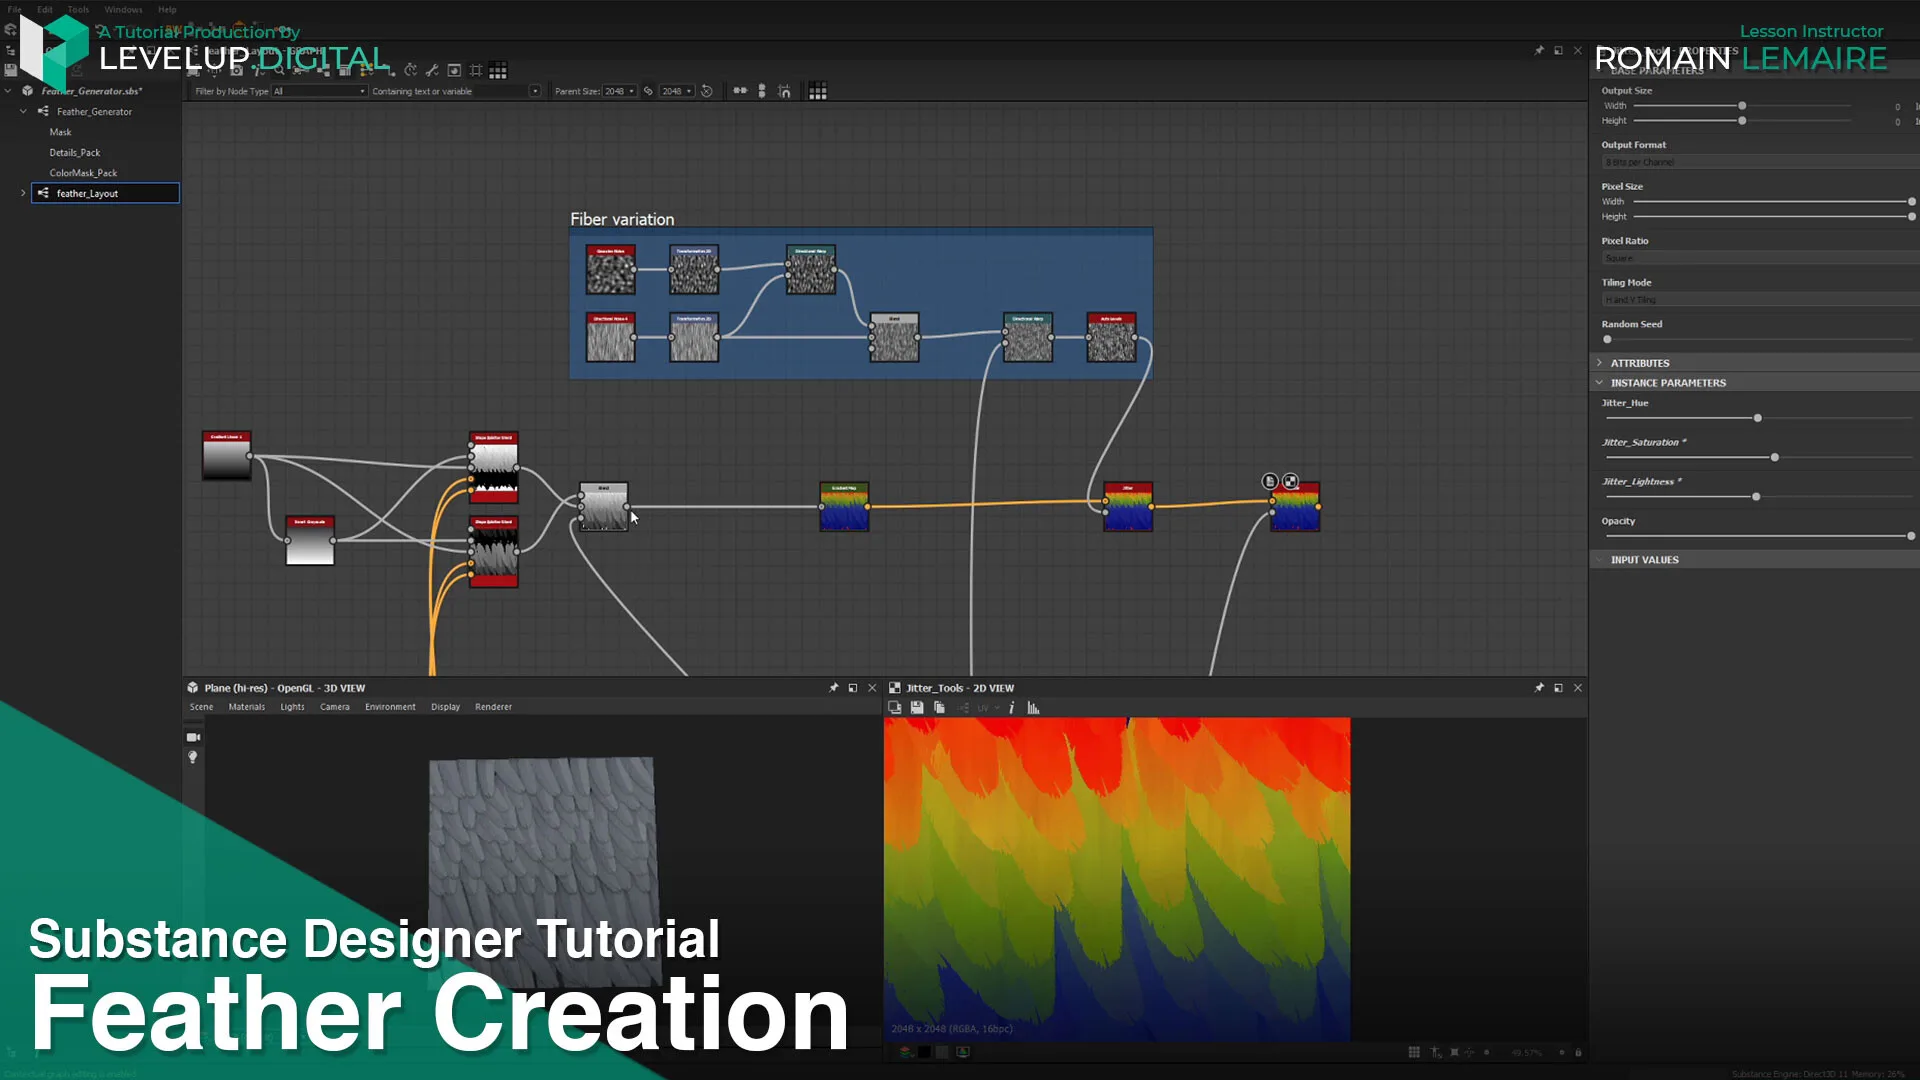The image size is (1920, 1080).
Task: Click the Jitter_Hue slider handle
Action: coord(1757,418)
